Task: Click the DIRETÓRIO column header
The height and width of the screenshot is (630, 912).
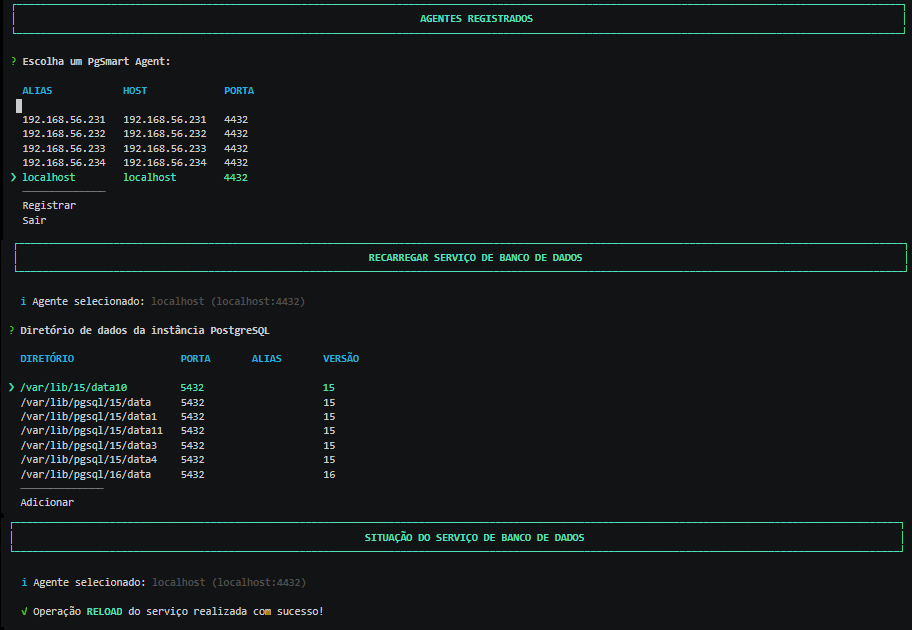Action: click(47, 359)
